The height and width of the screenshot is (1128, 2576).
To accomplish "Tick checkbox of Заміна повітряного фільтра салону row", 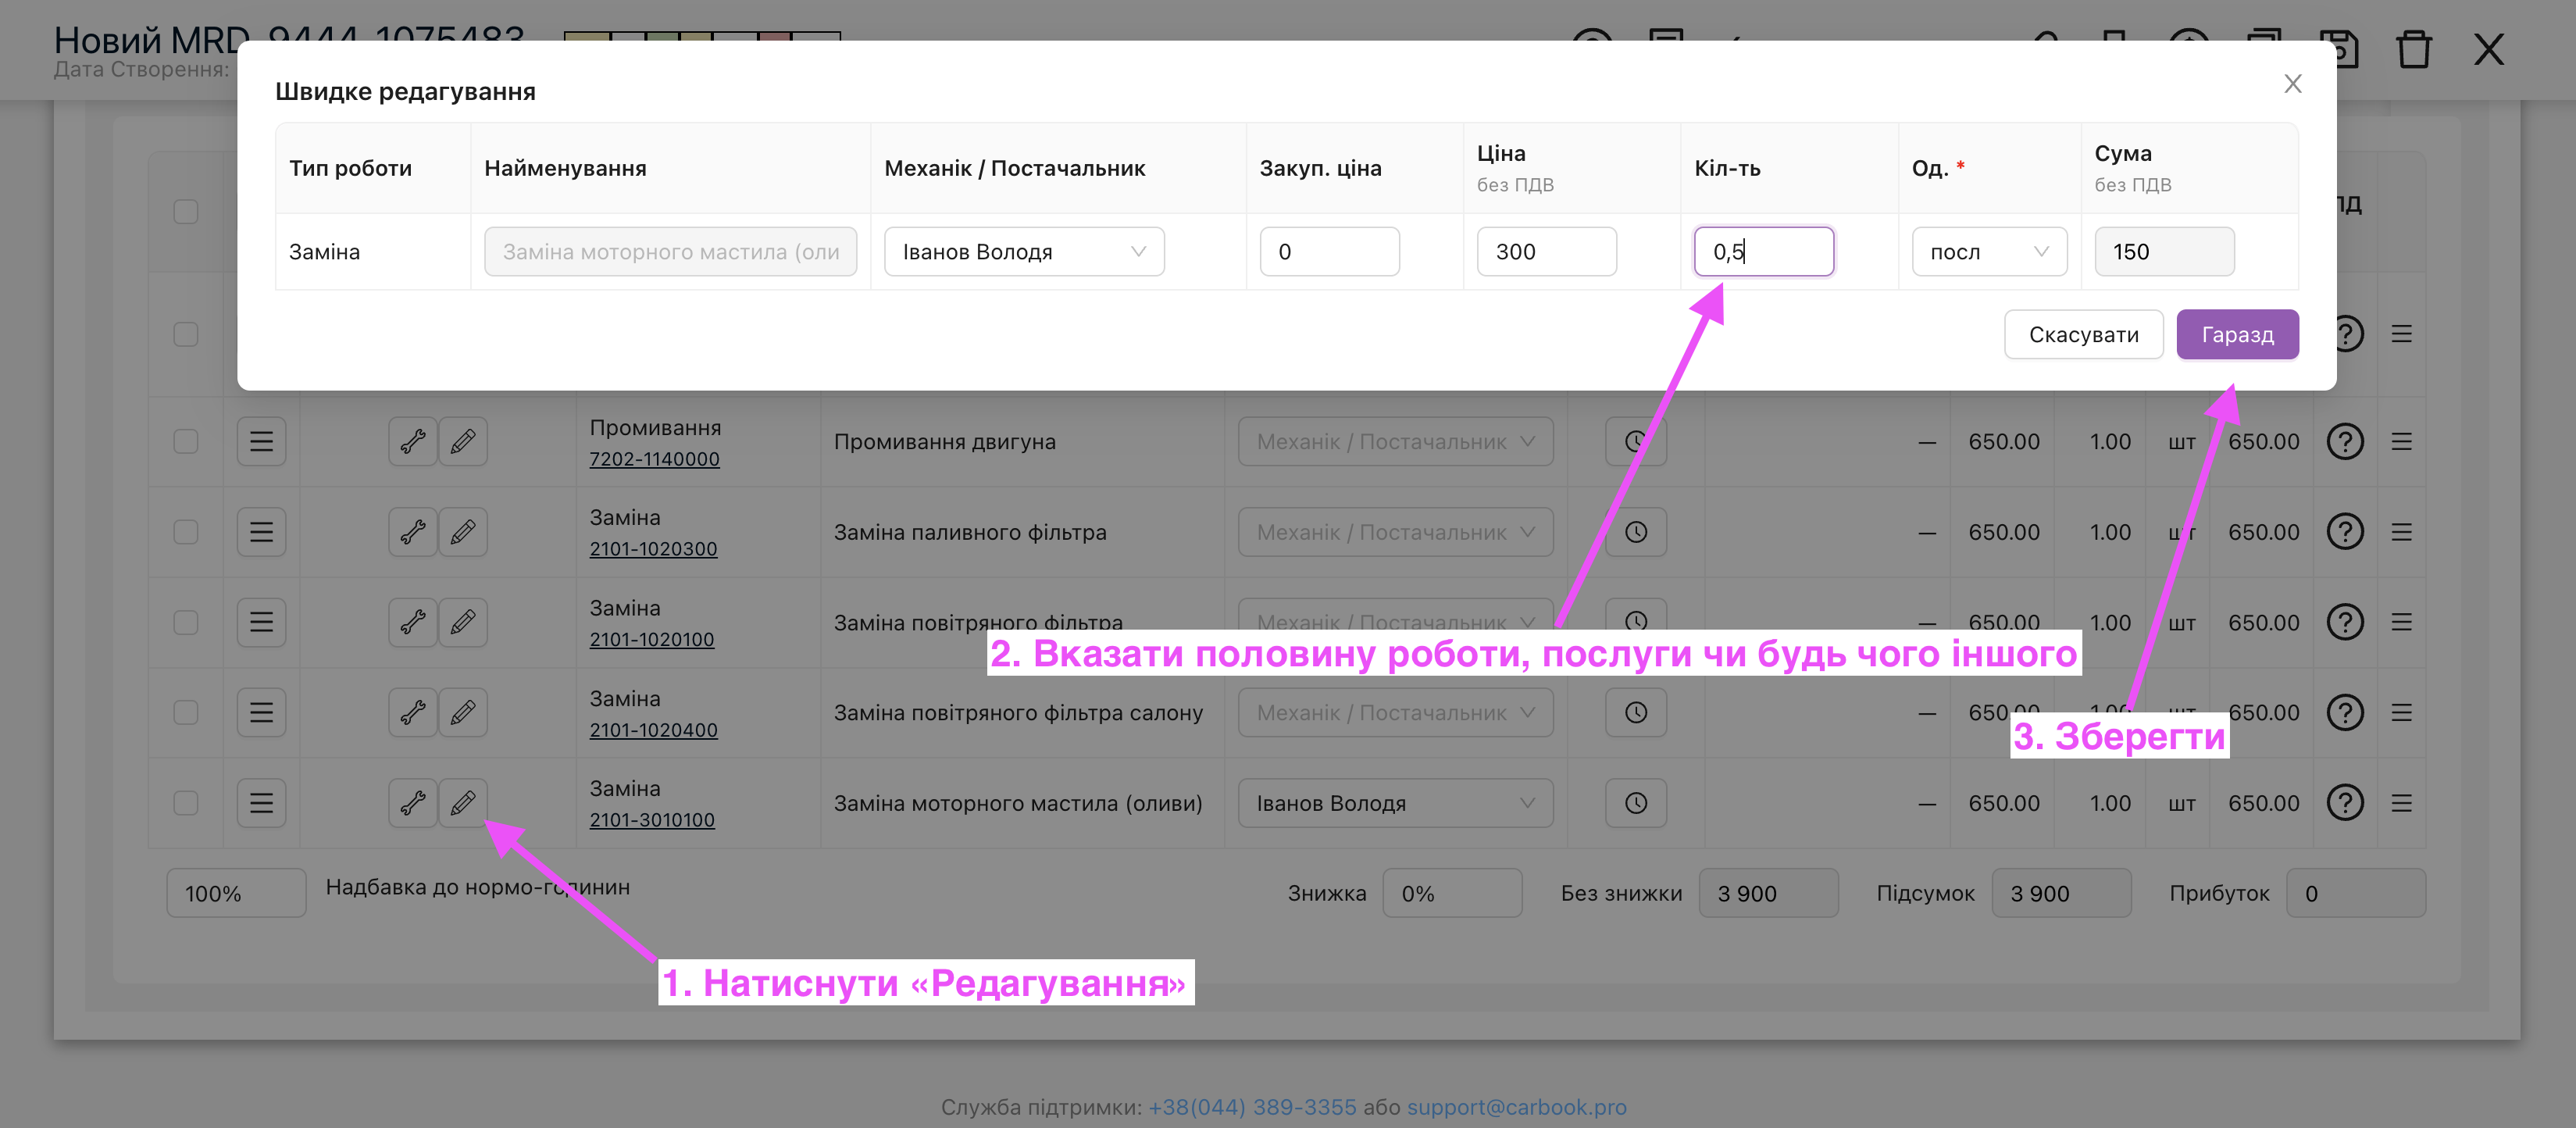I will [x=185, y=712].
